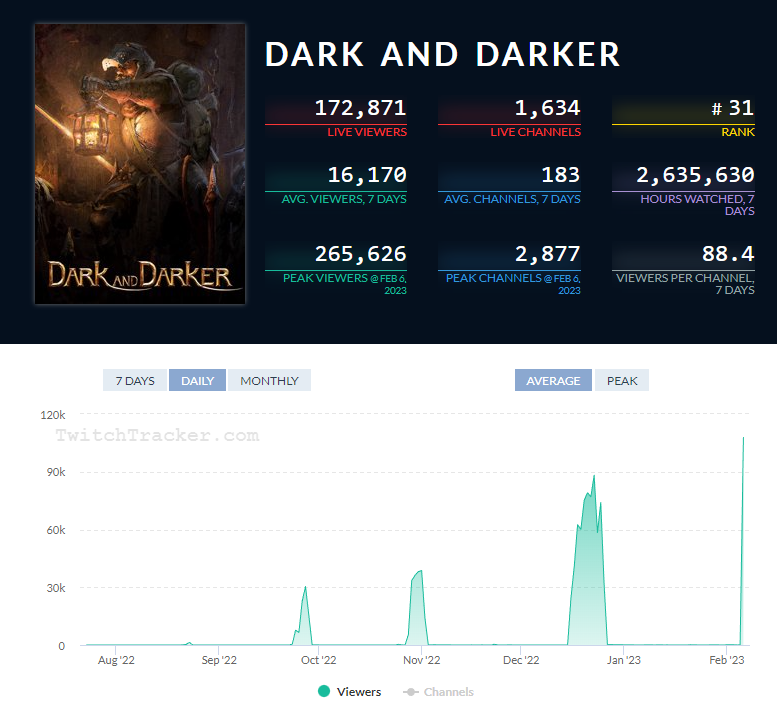Click the LIVE VIEWERS label
Viewport: 777px width, 721px height.
point(367,132)
